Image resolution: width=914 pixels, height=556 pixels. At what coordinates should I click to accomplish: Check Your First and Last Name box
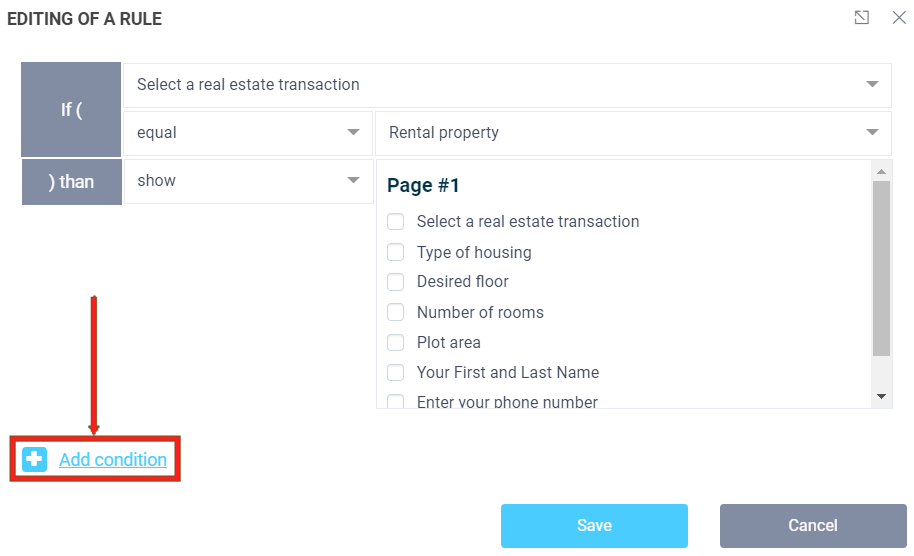point(396,372)
